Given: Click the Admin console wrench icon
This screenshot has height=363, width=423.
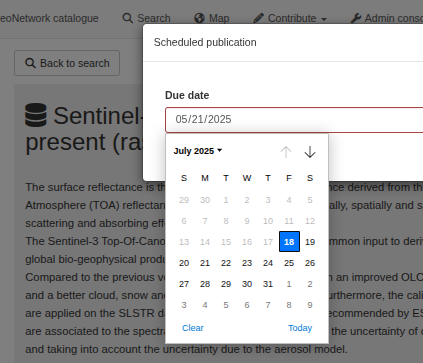Looking at the screenshot, I should (x=356, y=18).
